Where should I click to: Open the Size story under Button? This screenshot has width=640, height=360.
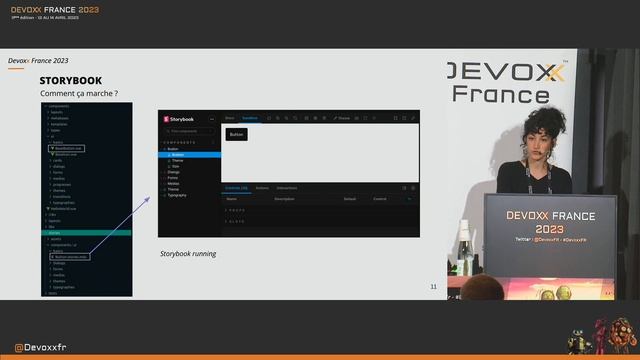(x=175, y=166)
